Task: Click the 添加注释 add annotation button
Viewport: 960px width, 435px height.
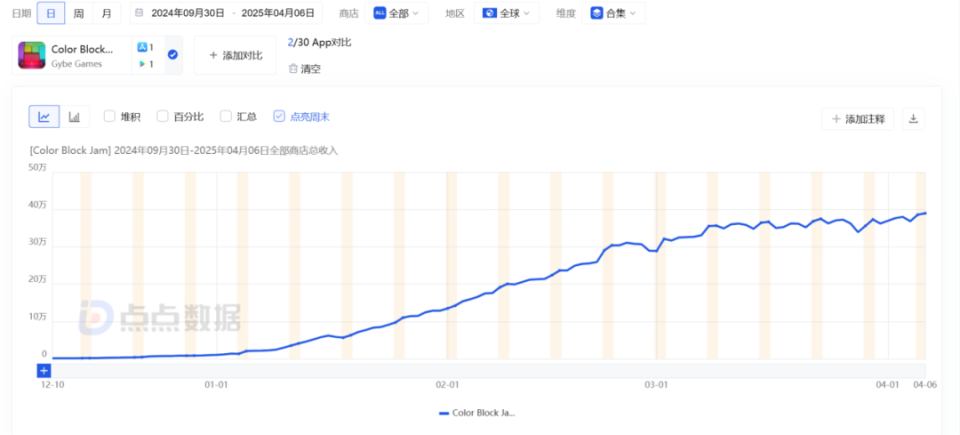Action: (x=858, y=119)
